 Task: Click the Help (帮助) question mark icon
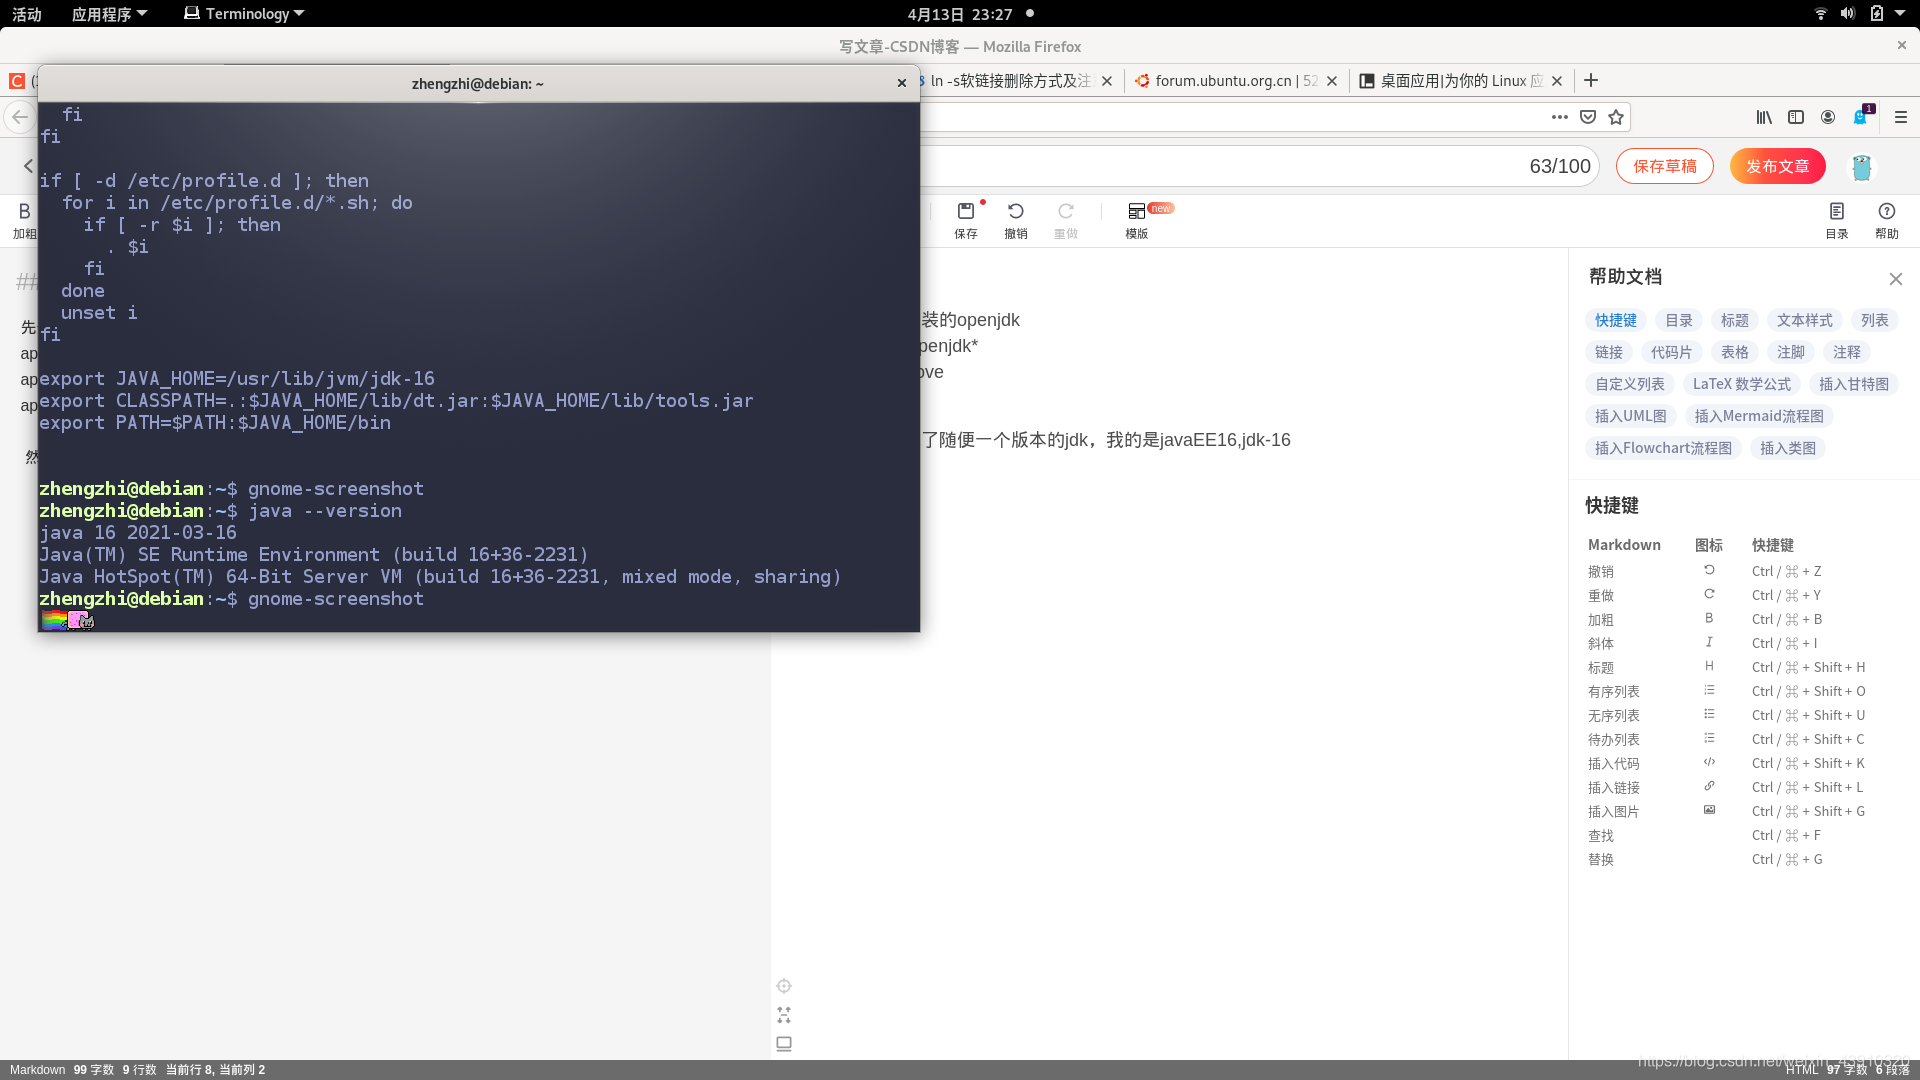1886,211
